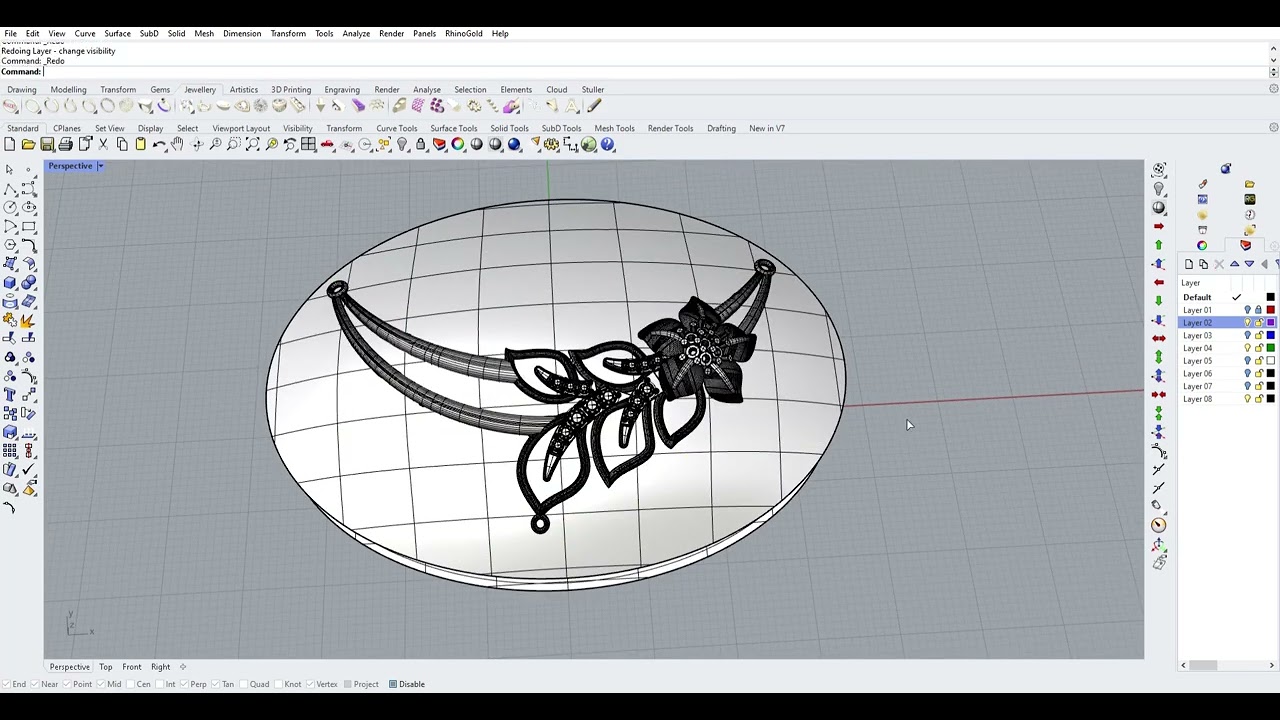This screenshot has height=720, width=1280.
Task: Click the New file icon in Standard toolbar
Action: (x=9, y=144)
